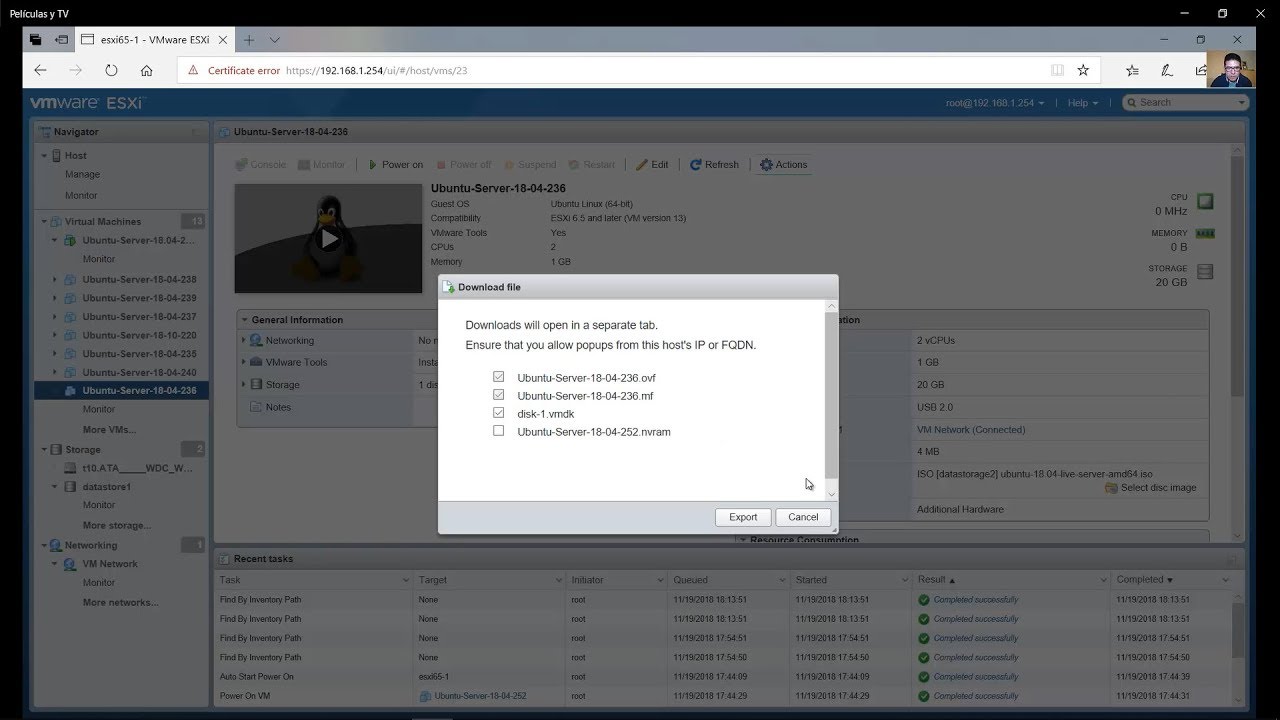This screenshot has height=720, width=1280.
Task: Expand Ubuntu-Server-18-04-238 tree item
Action: [55, 280]
